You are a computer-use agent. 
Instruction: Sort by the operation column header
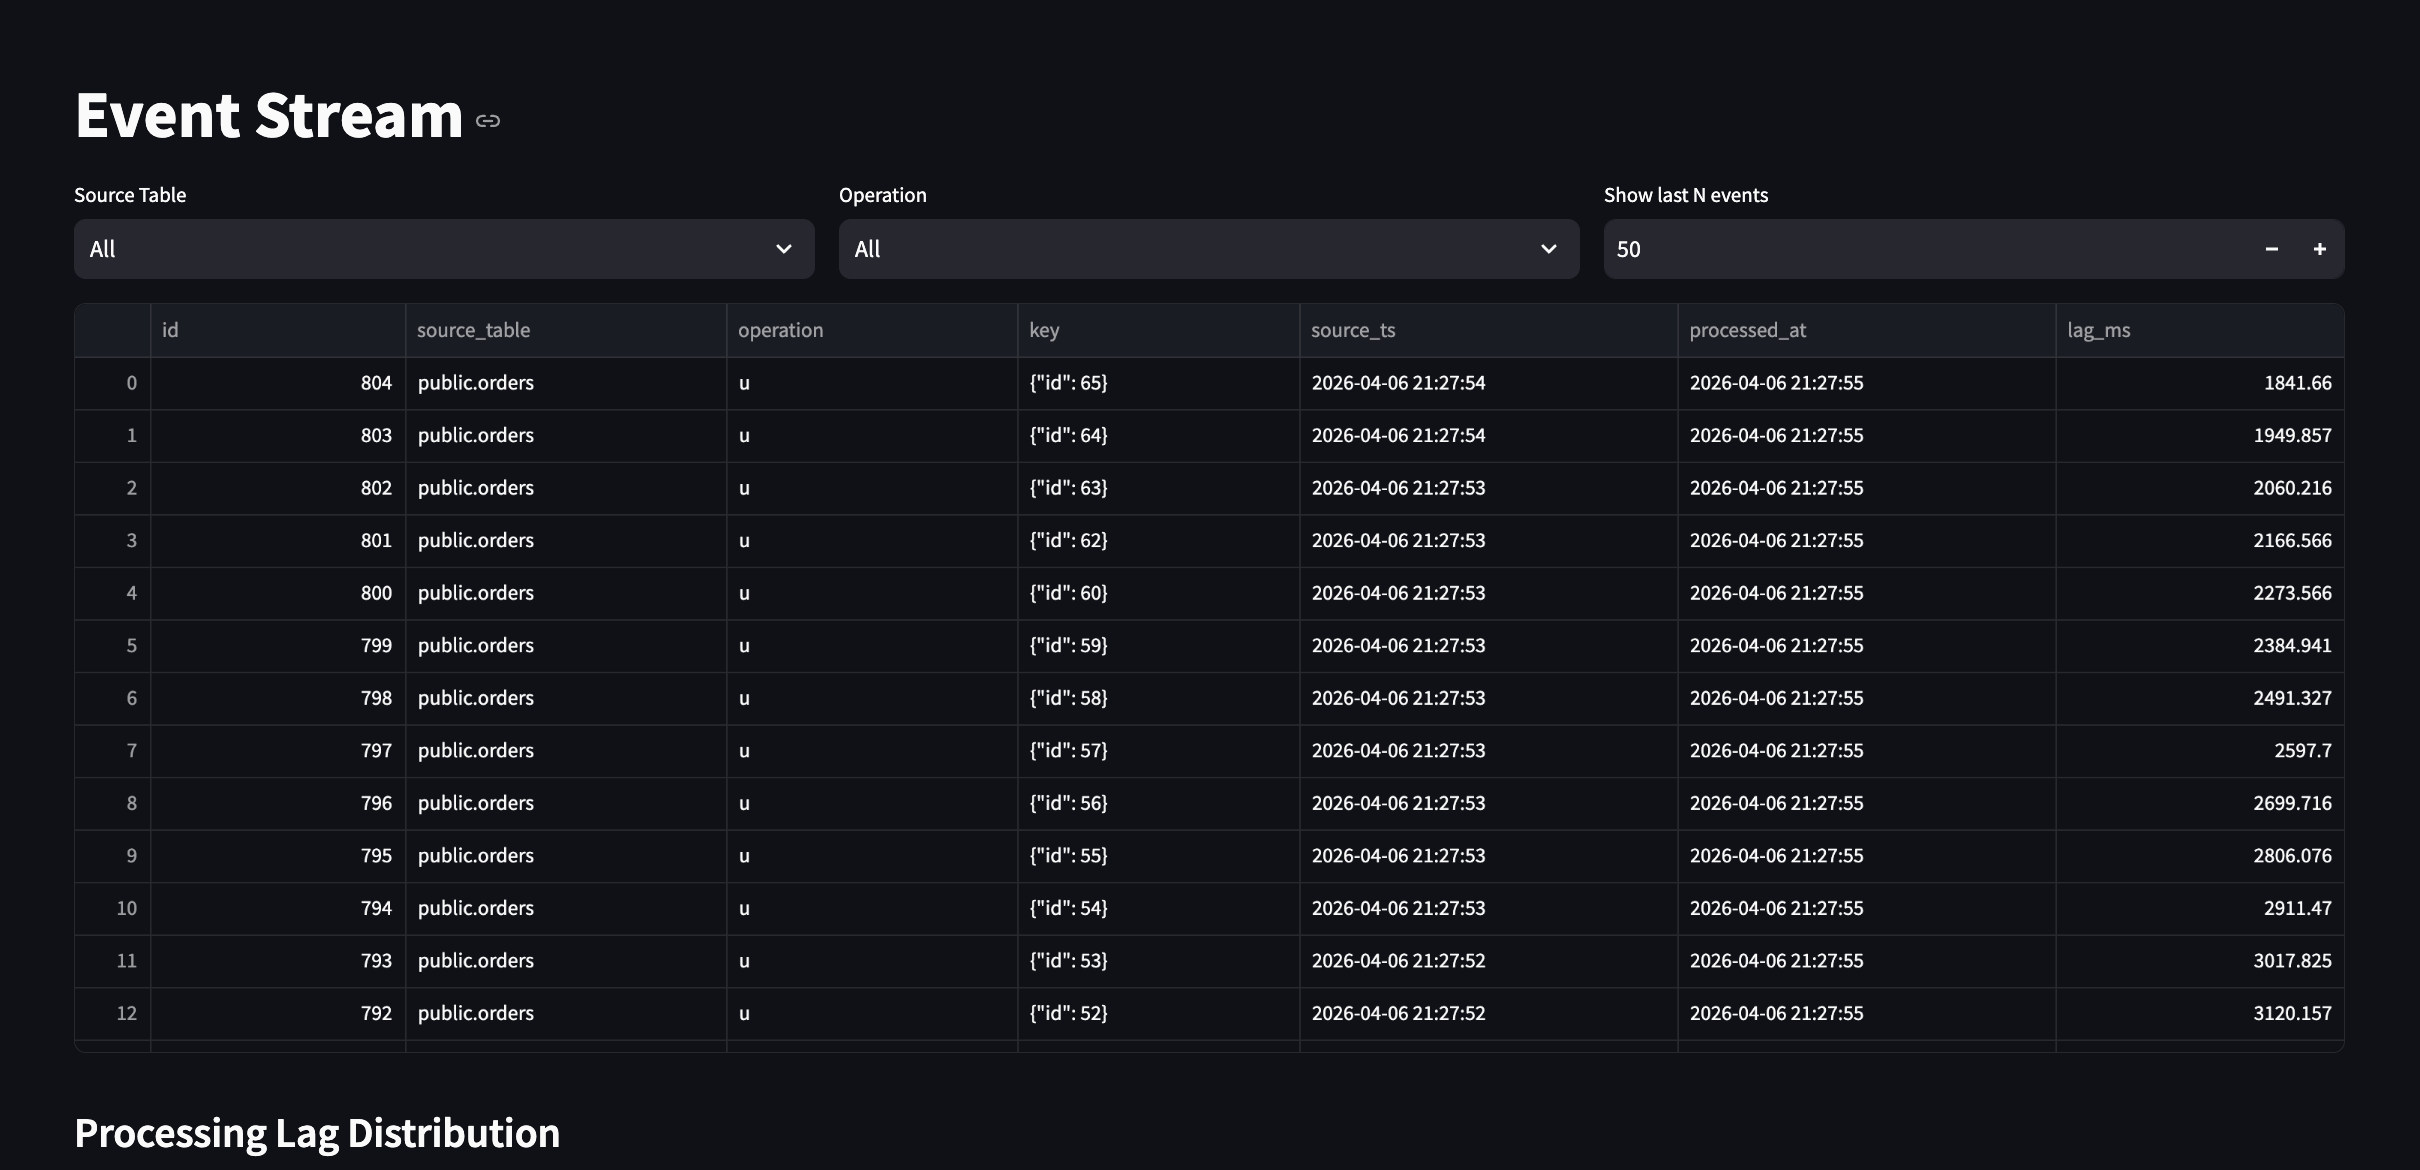[872, 330]
